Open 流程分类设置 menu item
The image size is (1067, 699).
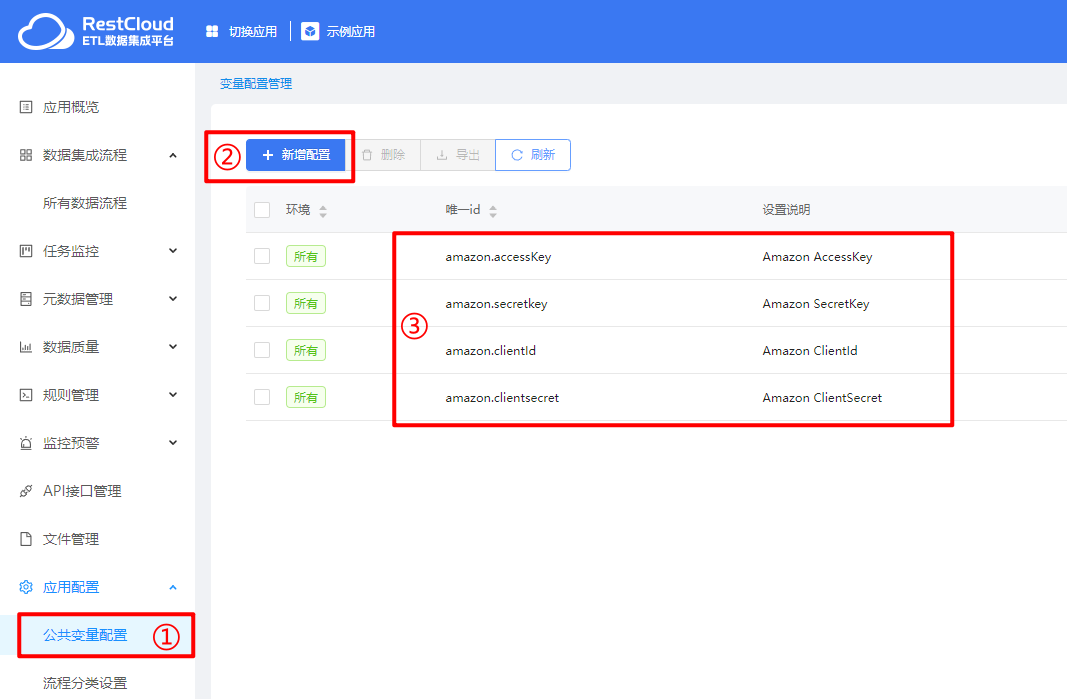(x=85, y=683)
